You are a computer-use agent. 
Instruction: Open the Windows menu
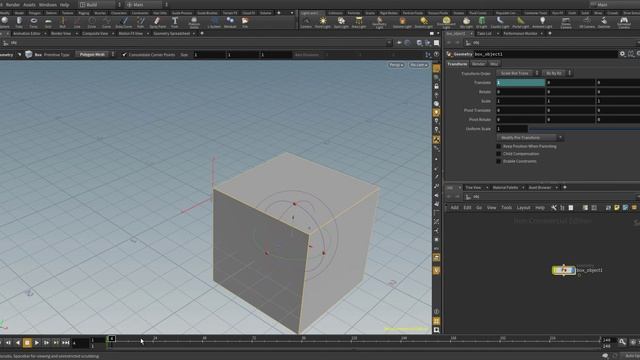(48, 4)
